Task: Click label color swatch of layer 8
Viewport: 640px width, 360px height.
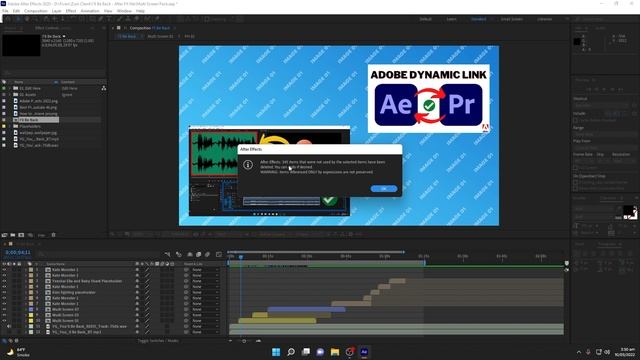Action: point(31,309)
